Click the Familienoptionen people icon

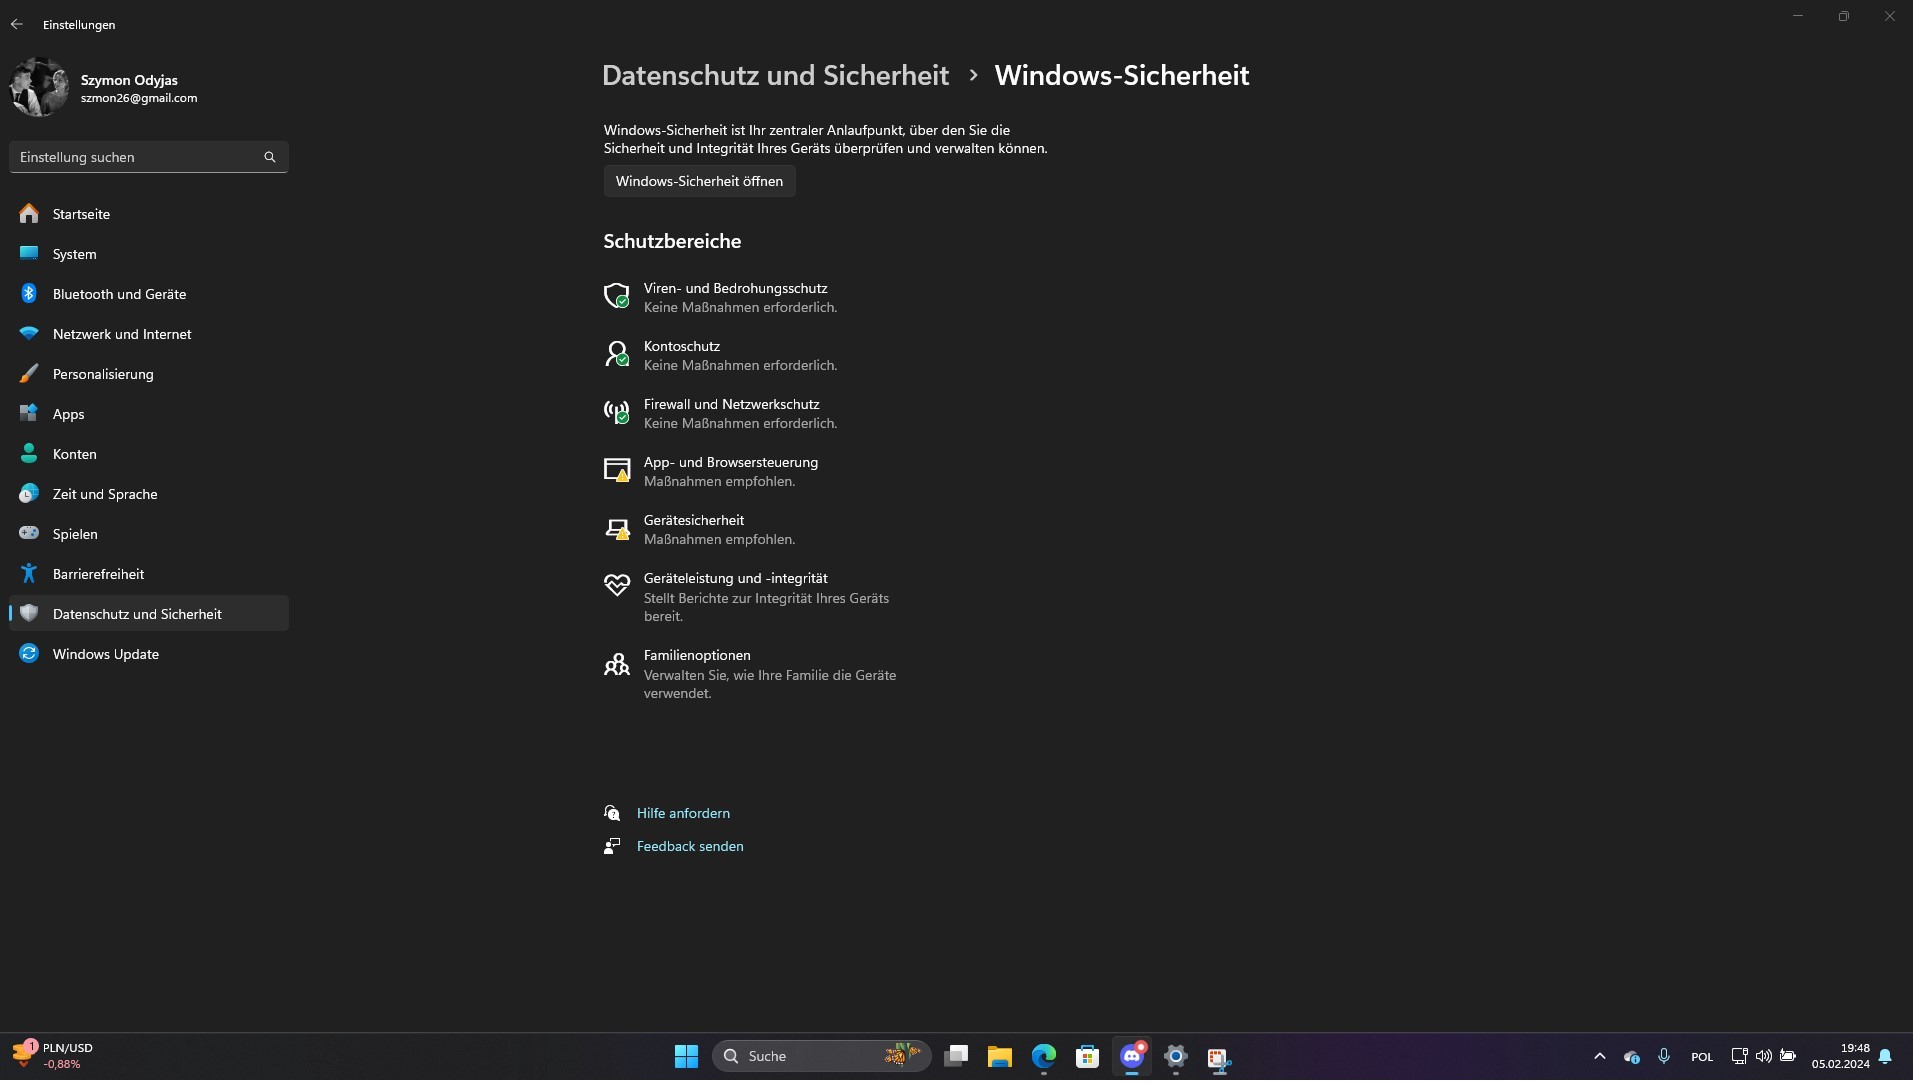(617, 664)
